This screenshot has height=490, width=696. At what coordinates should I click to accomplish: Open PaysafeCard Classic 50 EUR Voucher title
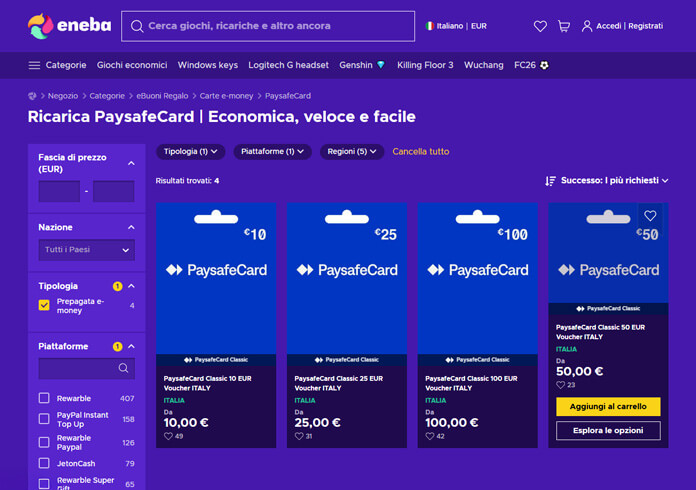[x=600, y=332]
